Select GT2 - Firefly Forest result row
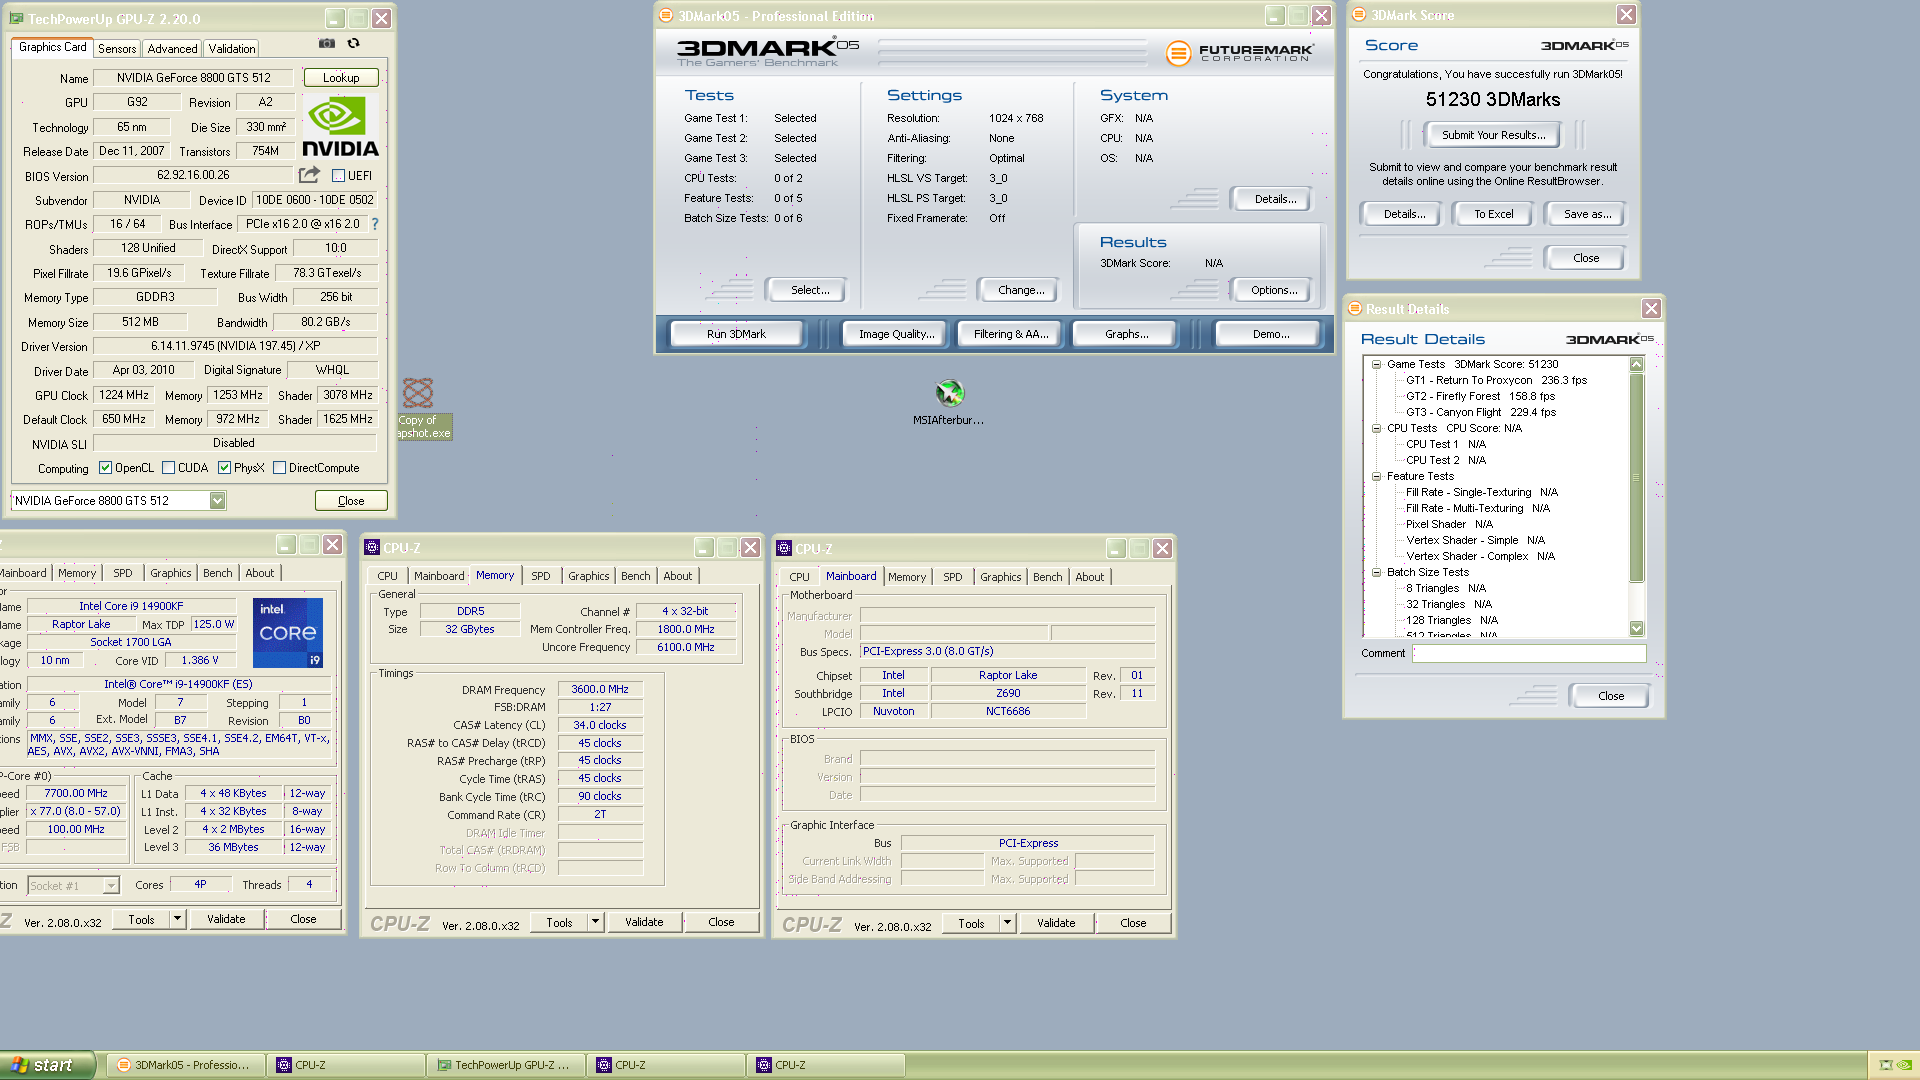The height and width of the screenshot is (1080, 1920). coord(1480,396)
